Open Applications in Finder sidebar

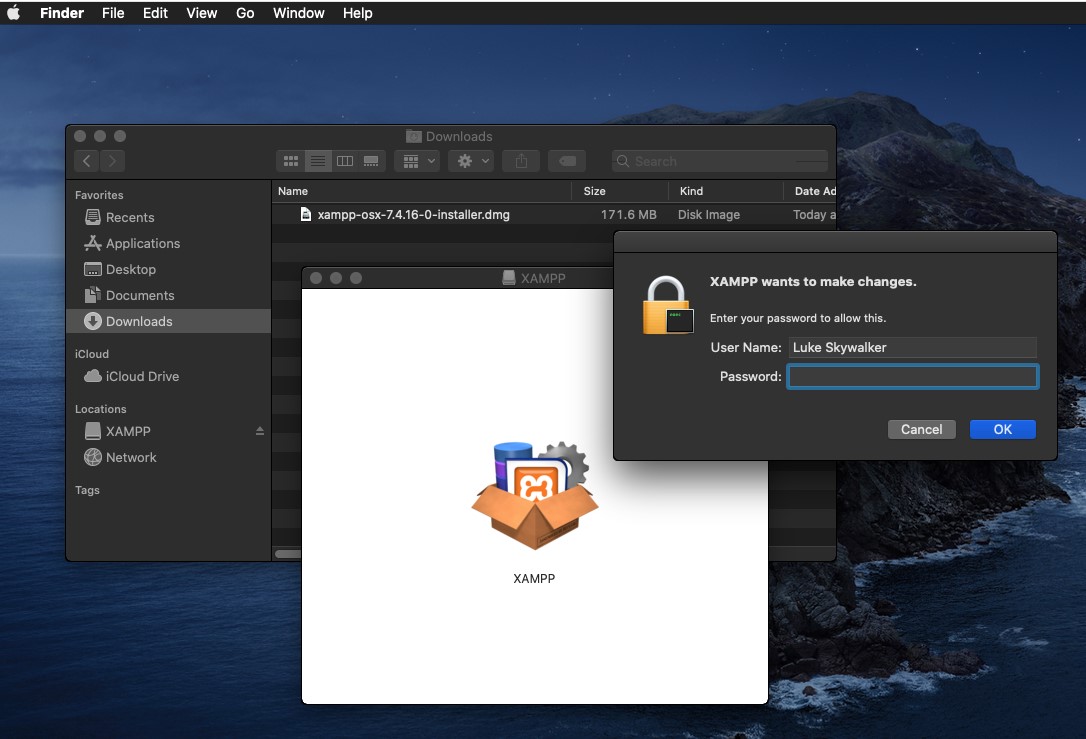pyautogui.click(x=168, y=243)
